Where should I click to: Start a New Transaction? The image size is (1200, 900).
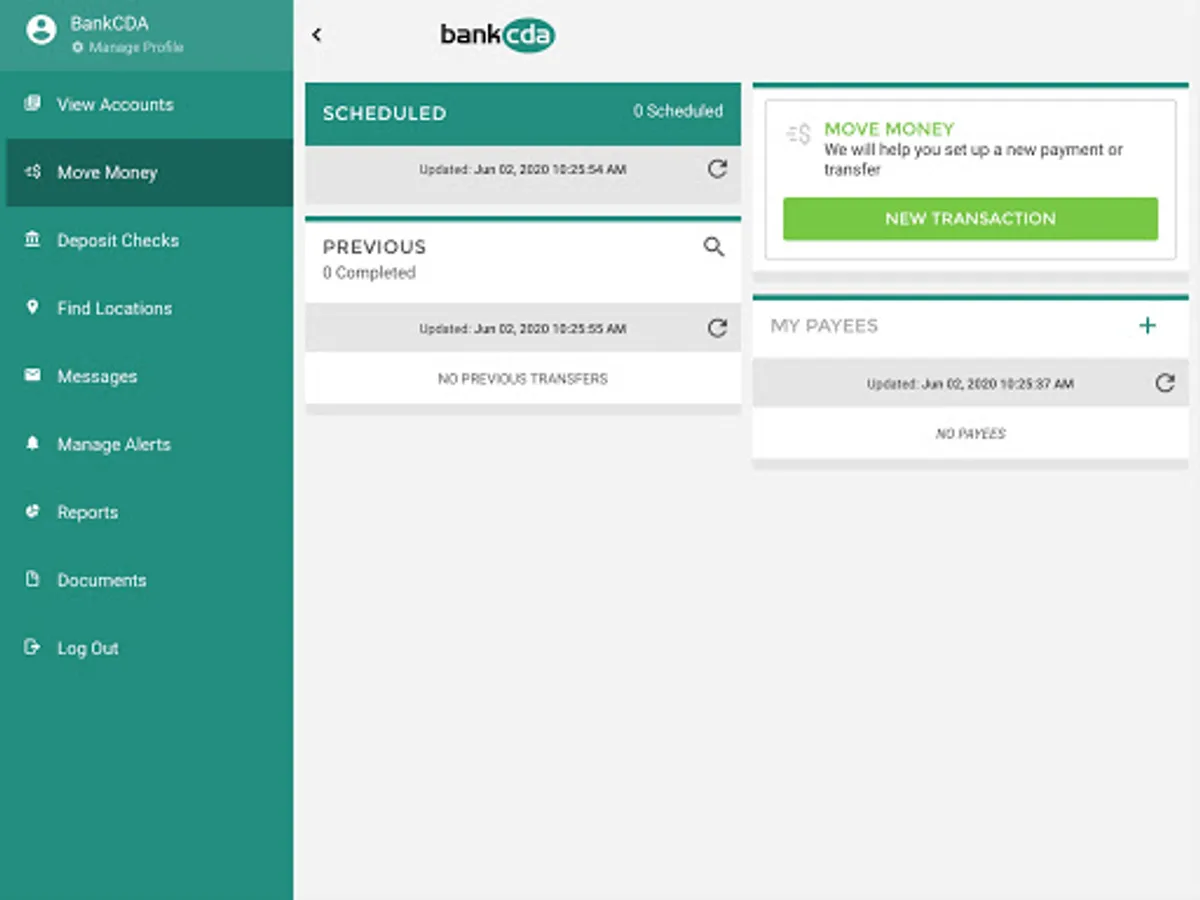point(970,218)
